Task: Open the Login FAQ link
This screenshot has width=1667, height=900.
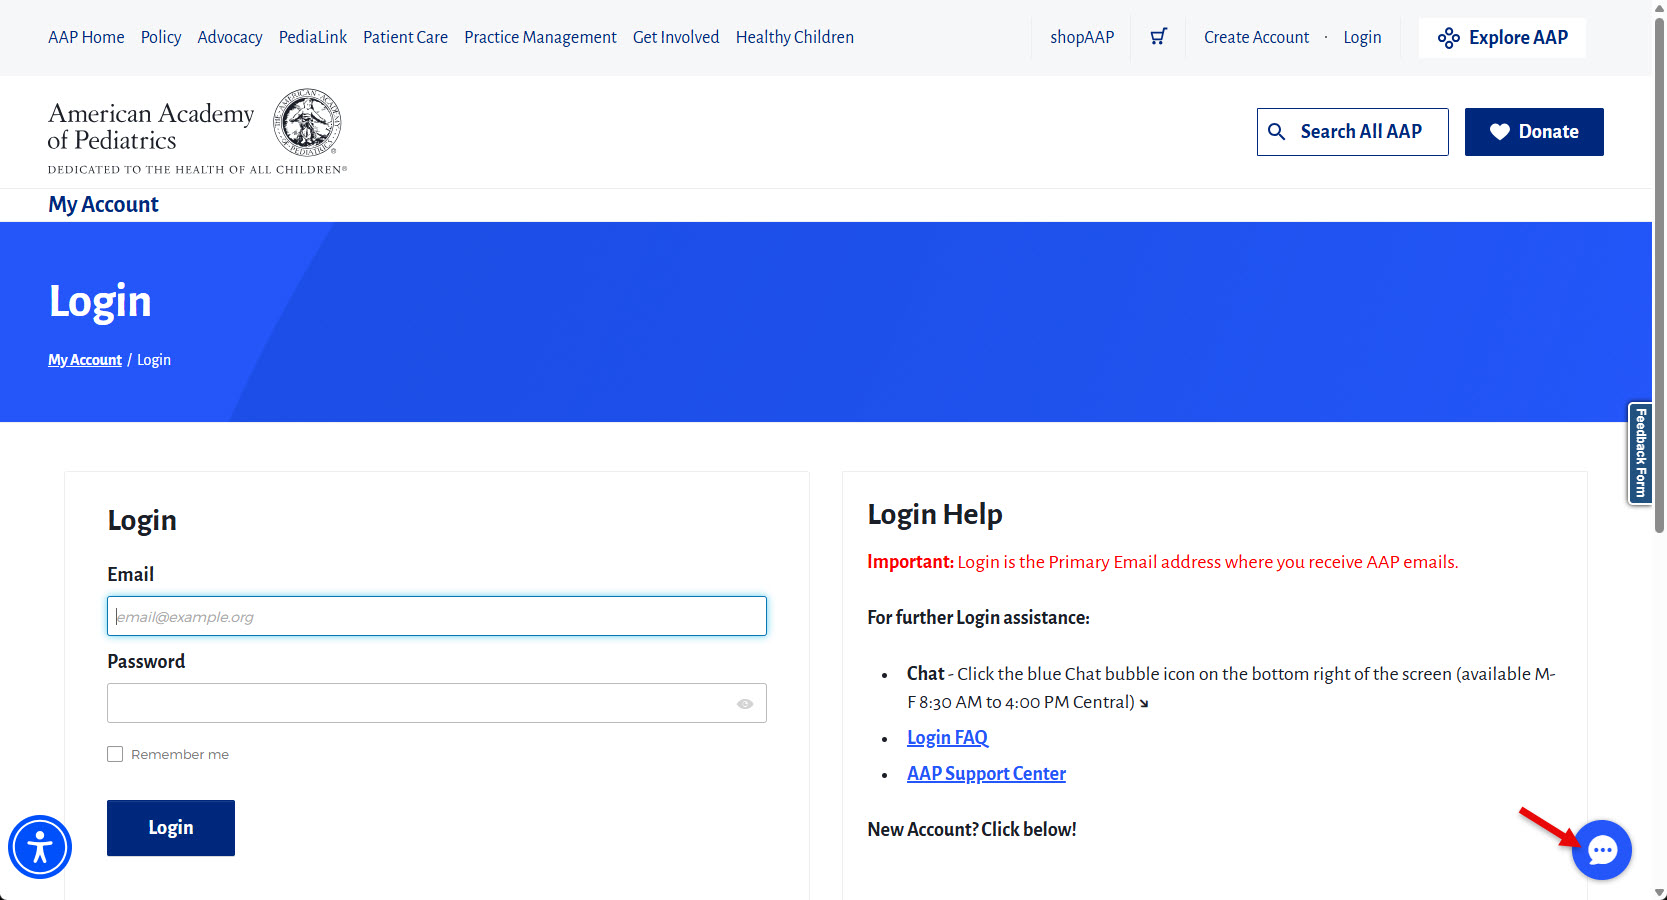Action: click(947, 738)
